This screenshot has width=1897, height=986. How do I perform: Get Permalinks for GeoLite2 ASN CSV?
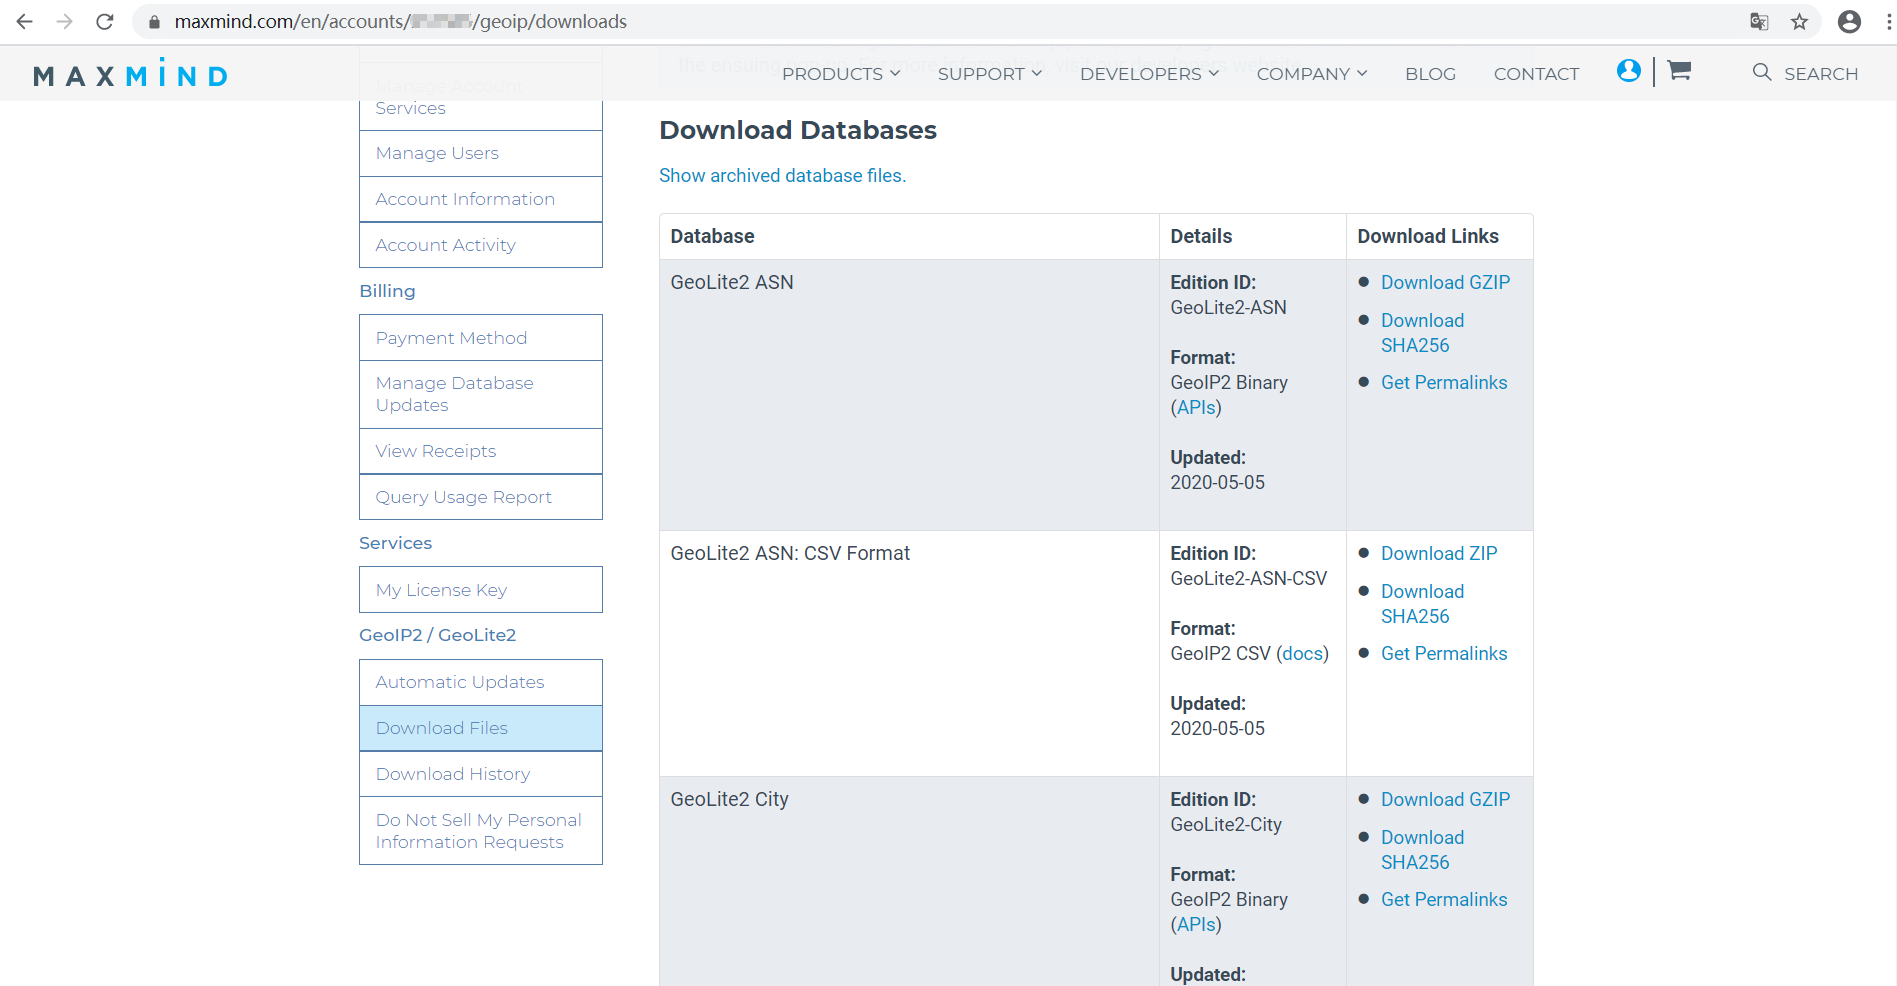pos(1444,653)
